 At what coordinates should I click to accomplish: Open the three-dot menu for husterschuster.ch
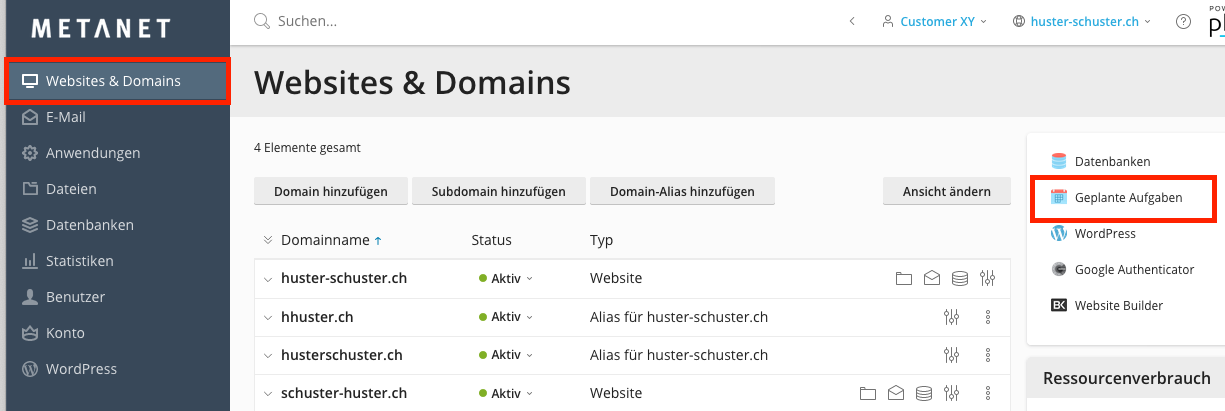click(x=988, y=355)
